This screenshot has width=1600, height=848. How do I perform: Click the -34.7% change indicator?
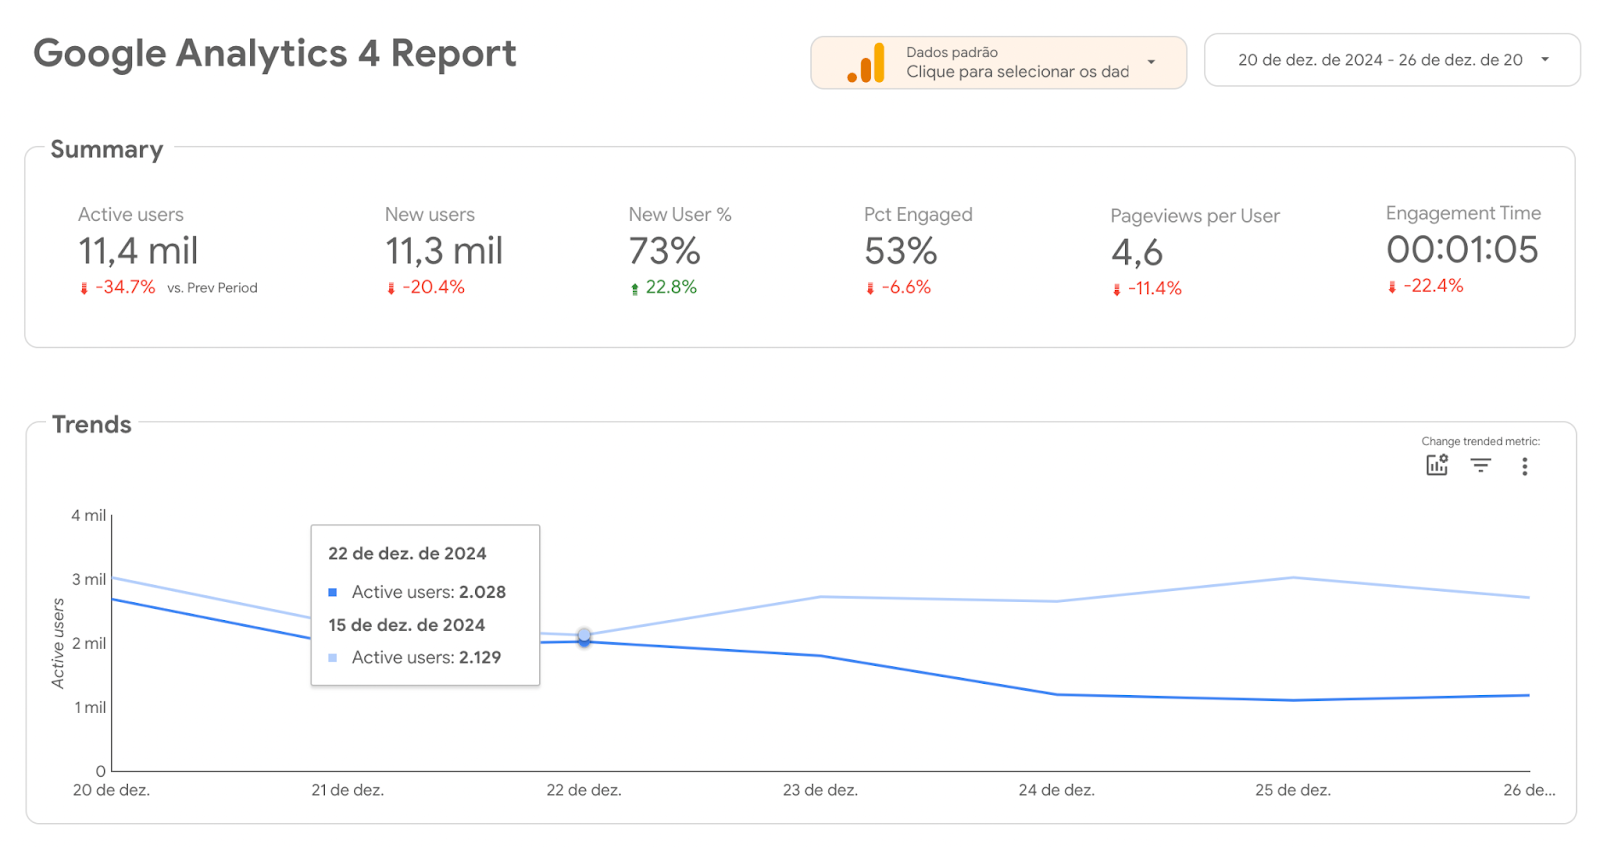[125, 287]
